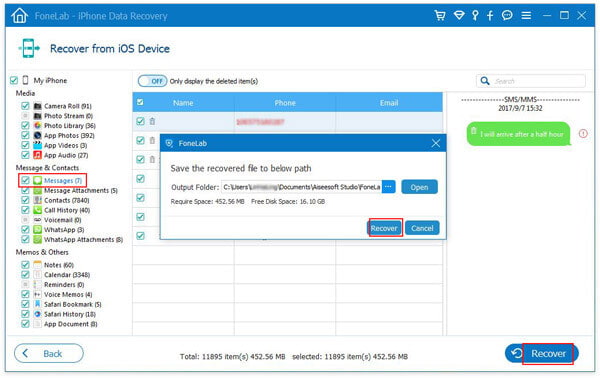Screen dimensions: 600x378
Task: Click the Open button in the dialog
Action: 419,187
